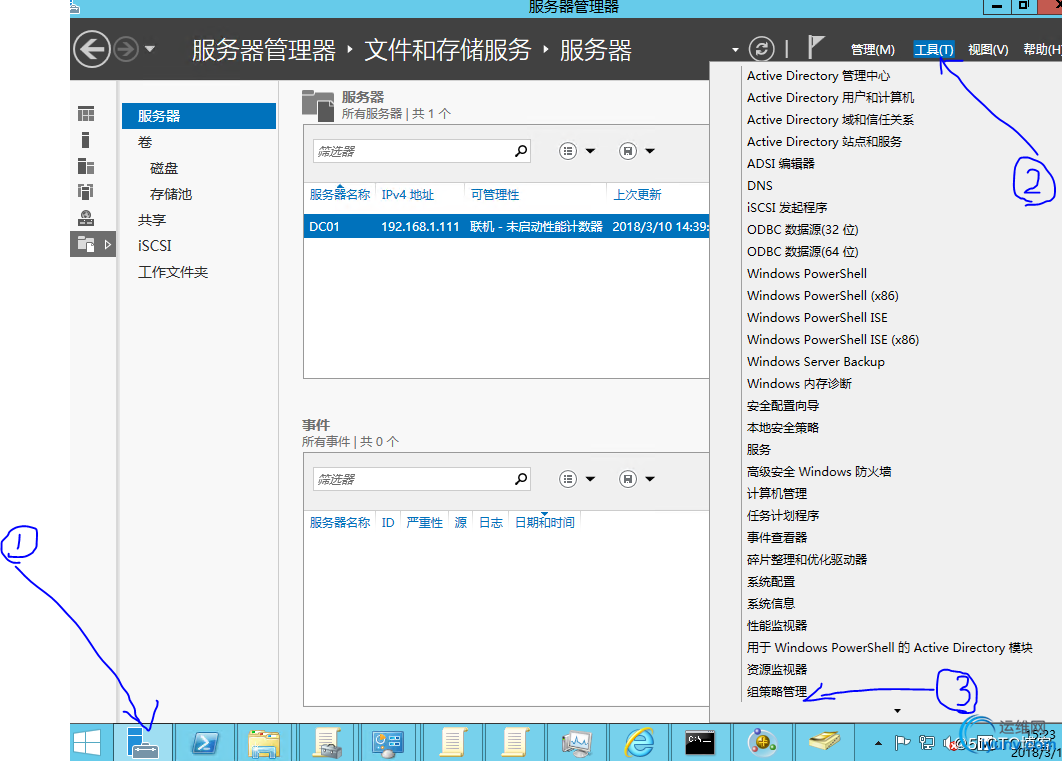Open the Local Server icon in sidebar
Image resolution: width=1062 pixels, height=761 pixels.
pyautogui.click(x=85, y=140)
